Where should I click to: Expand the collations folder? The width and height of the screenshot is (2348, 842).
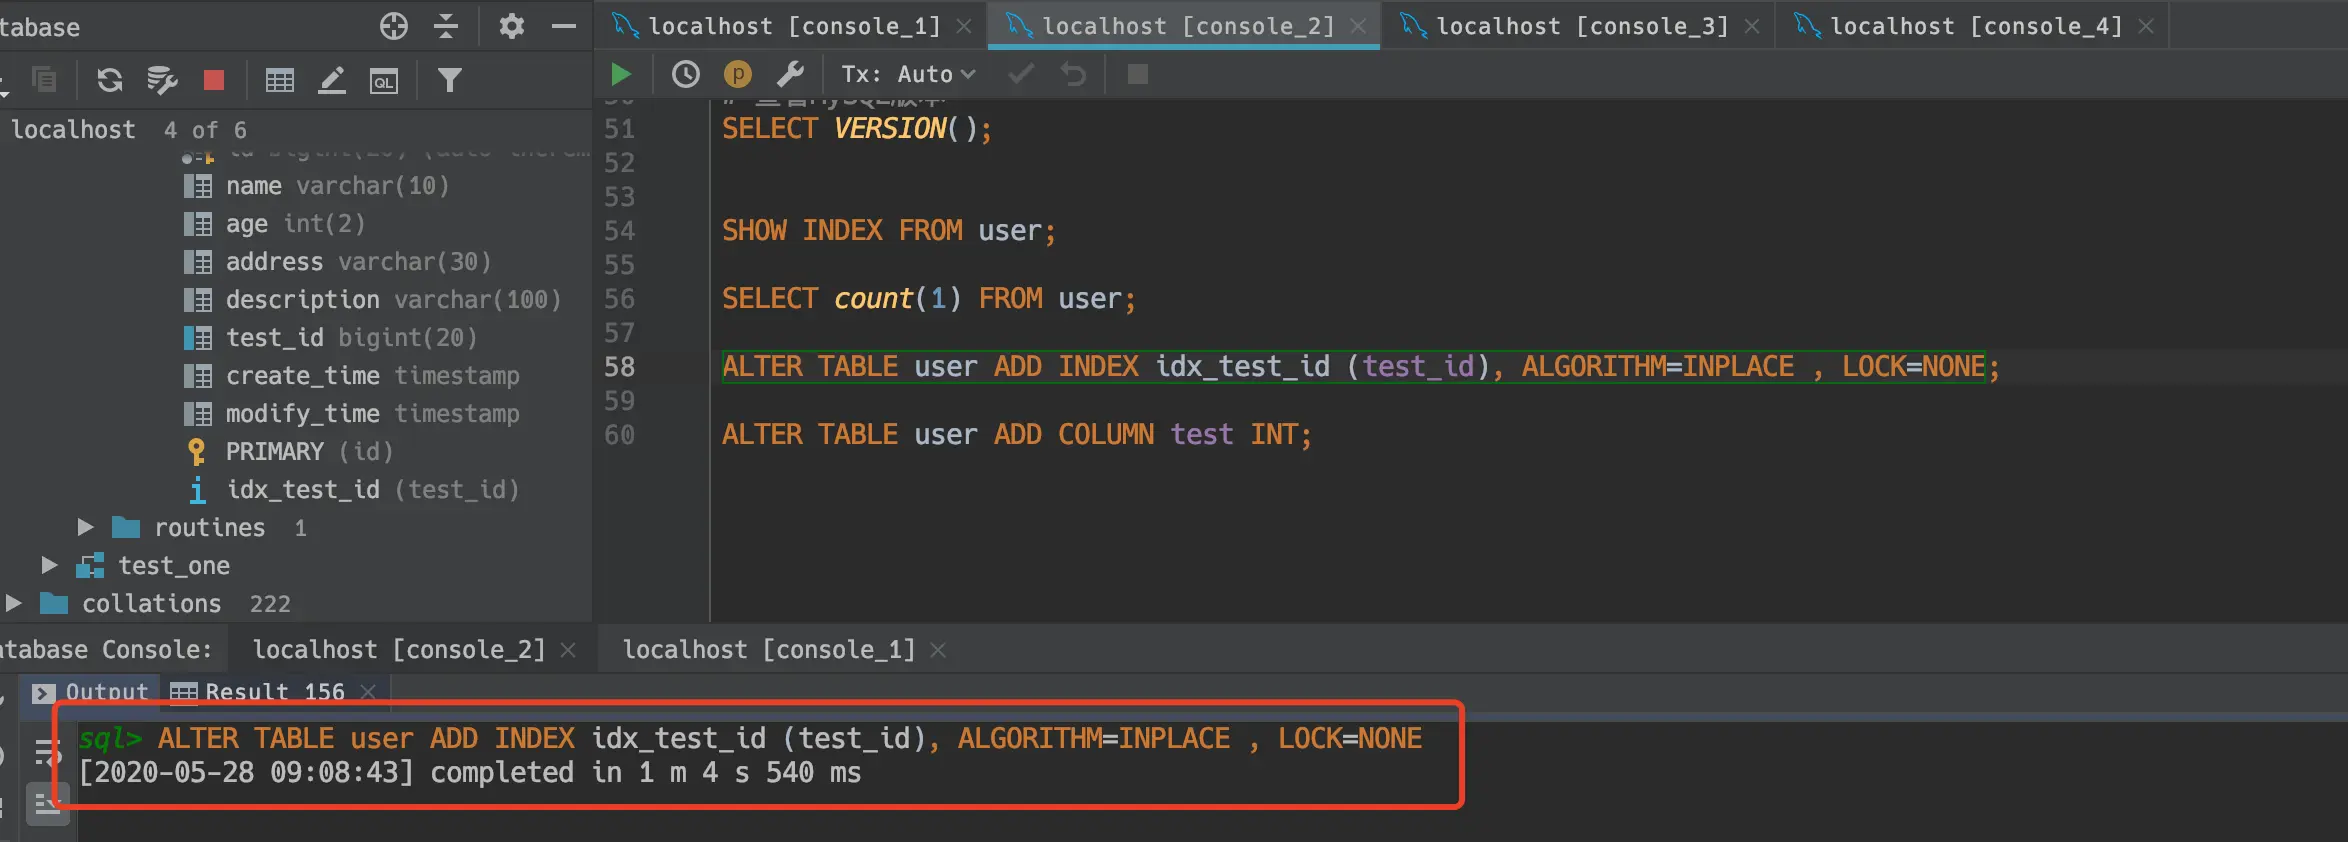pos(13,603)
